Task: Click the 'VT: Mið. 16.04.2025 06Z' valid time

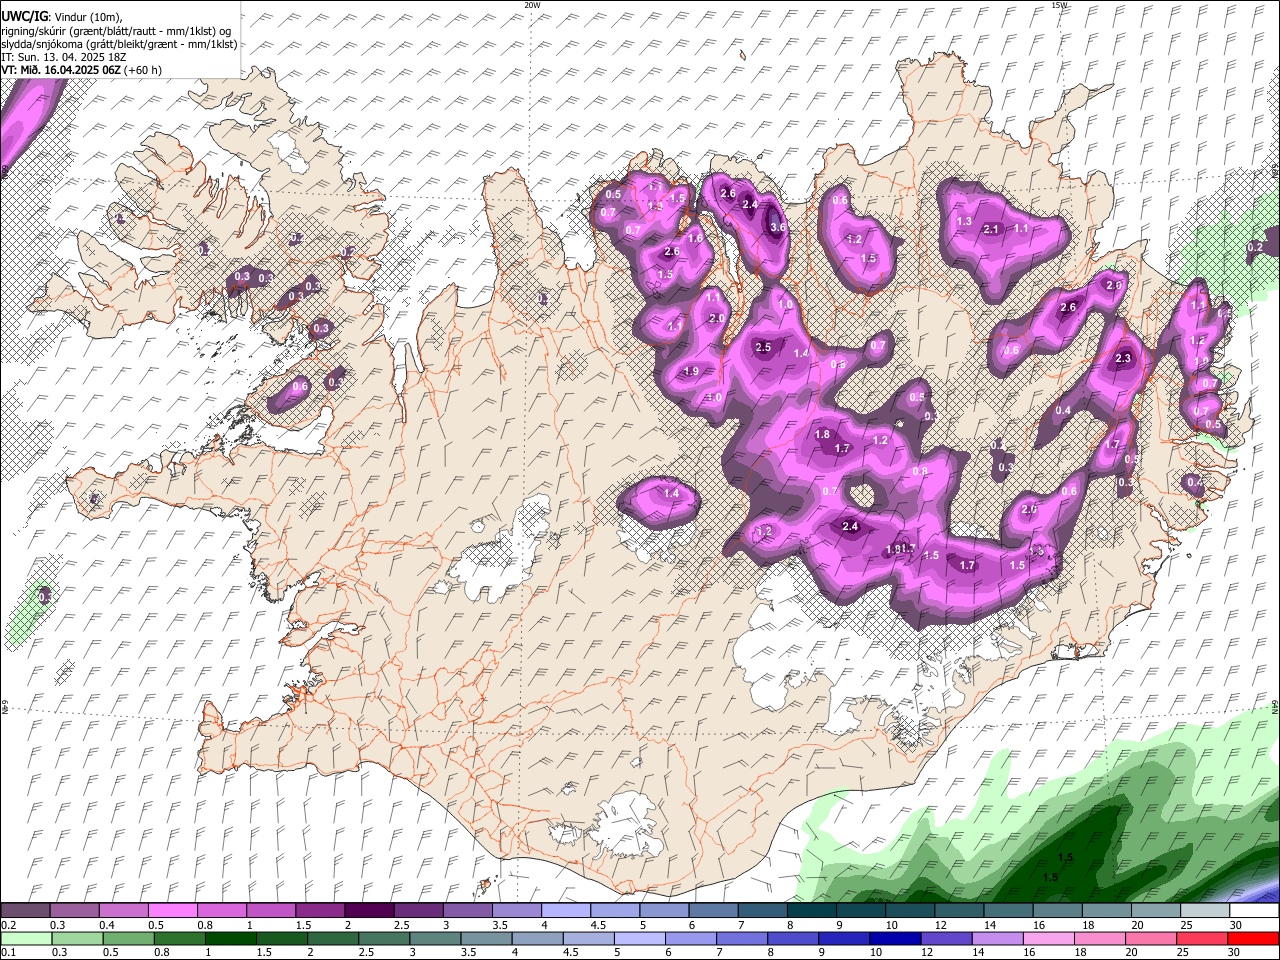Action: click(62, 70)
